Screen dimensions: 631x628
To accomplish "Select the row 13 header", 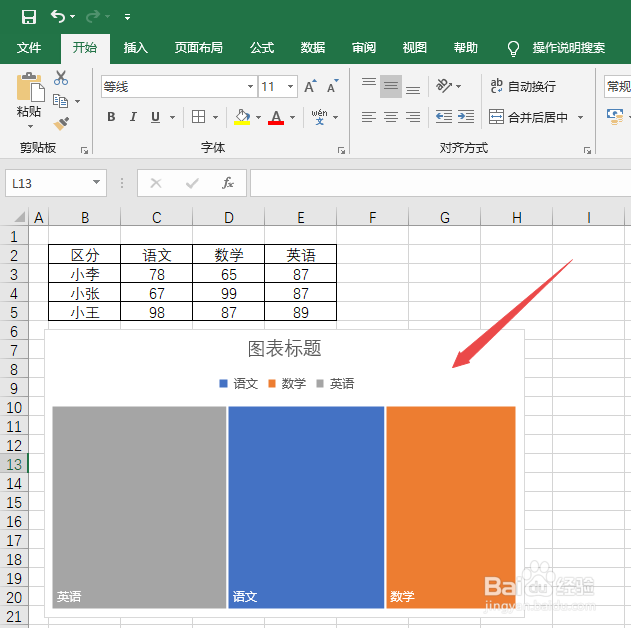I will [x=14, y=464].
